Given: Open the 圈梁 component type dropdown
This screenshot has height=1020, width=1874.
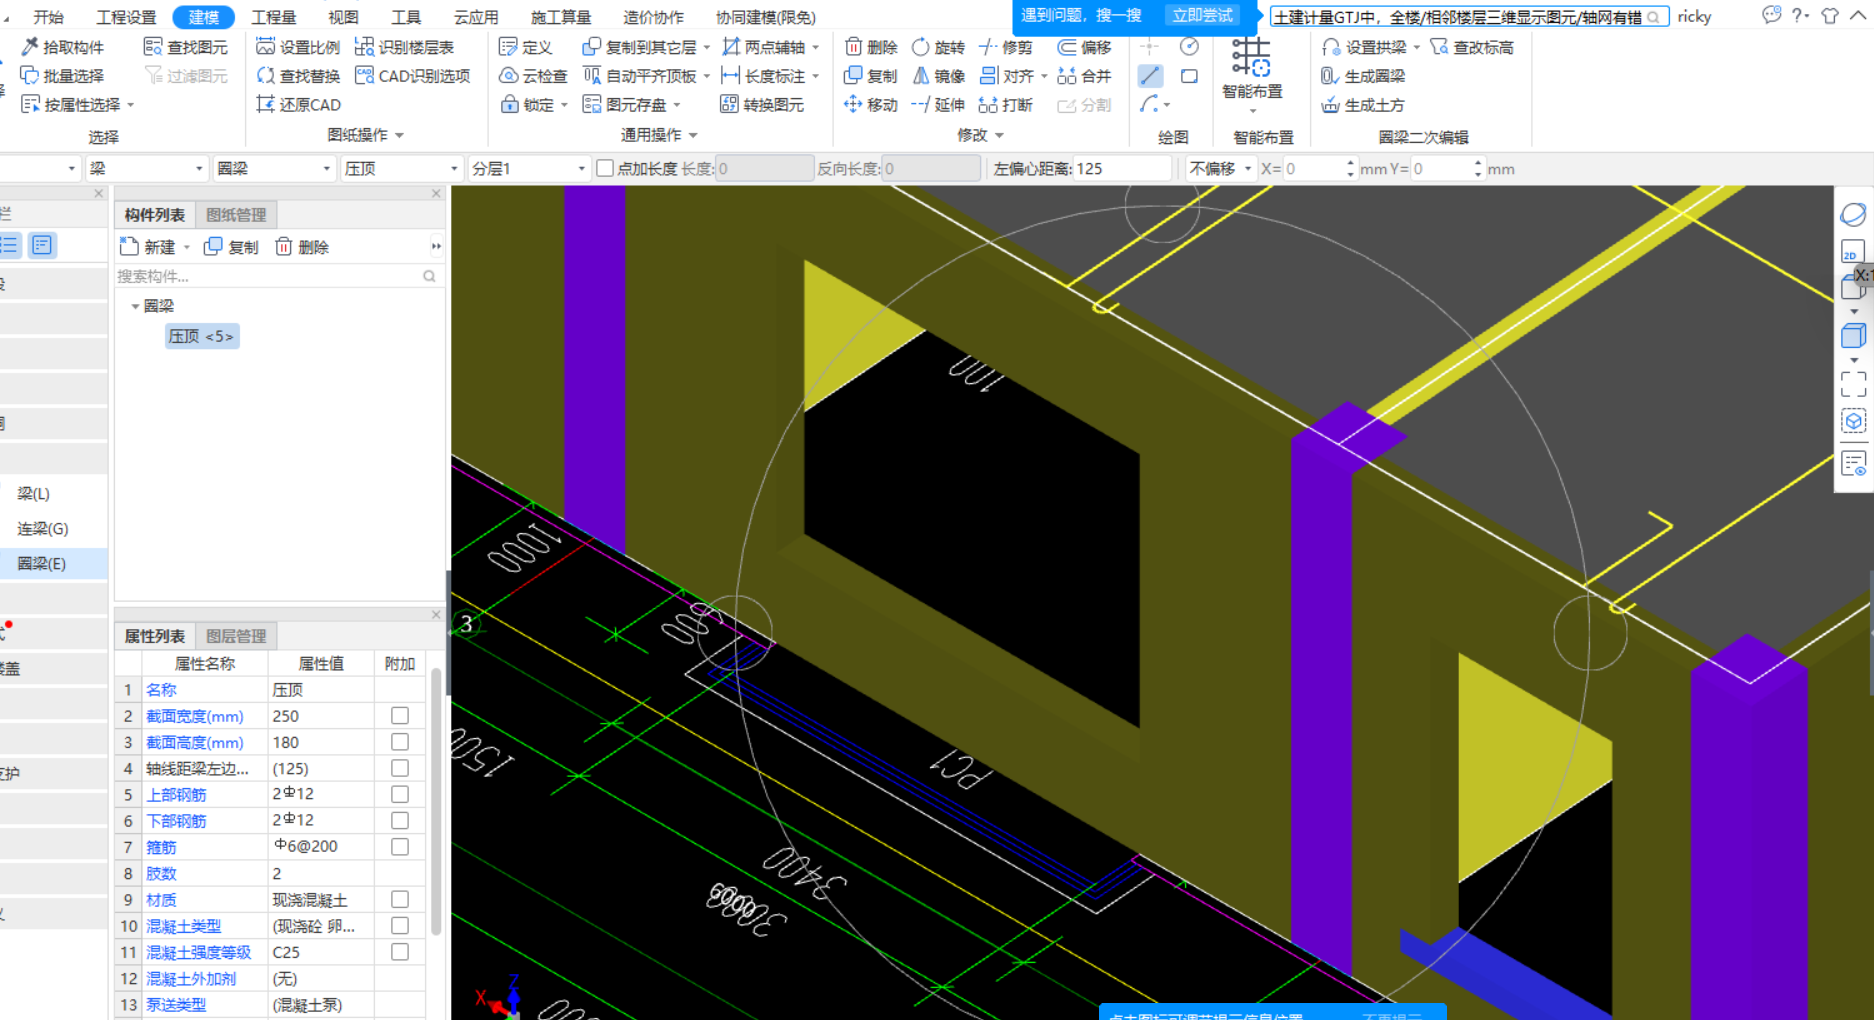Looking at the screenshot, I should click(274, 169).
